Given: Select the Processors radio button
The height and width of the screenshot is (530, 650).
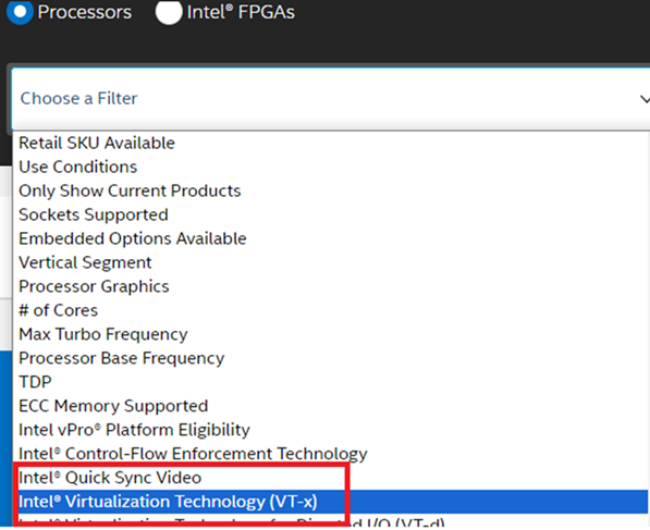Looking at the screenshot, I should click(x=20, y=11).
